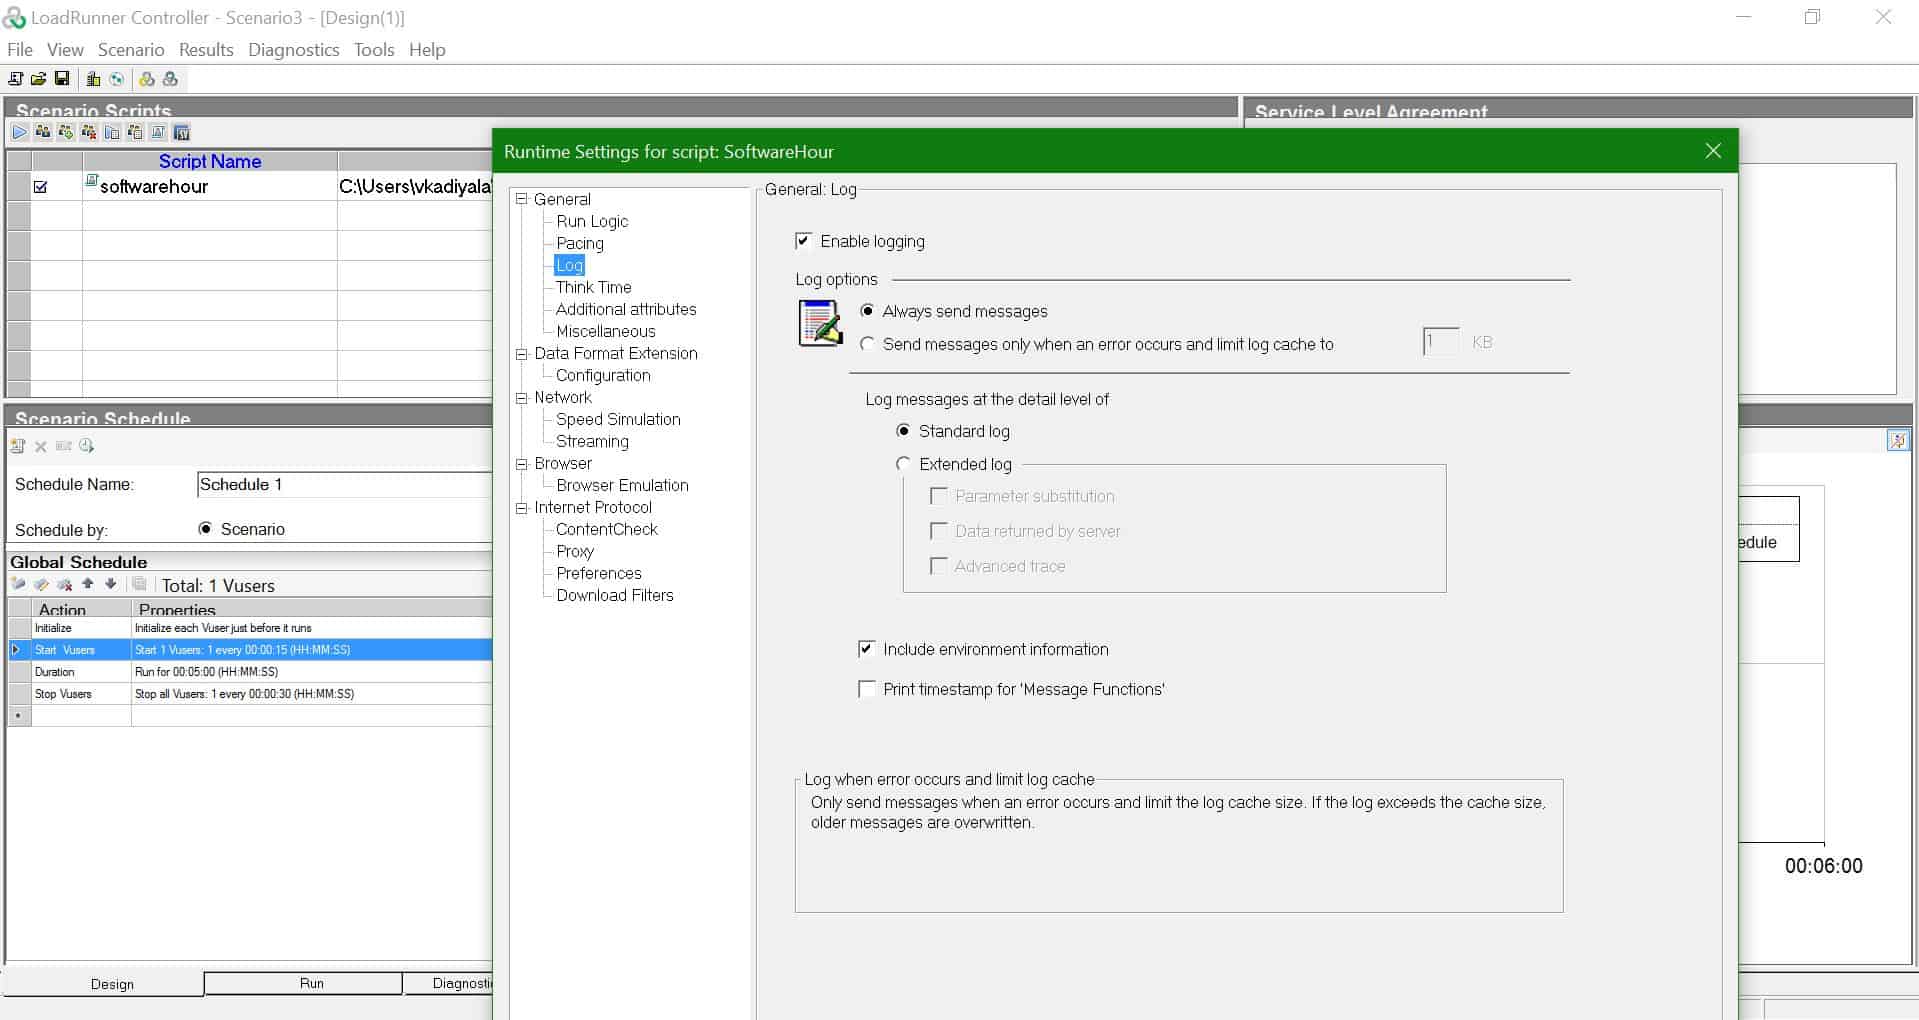
Task: Open Scenario menu
Action: 131,50
